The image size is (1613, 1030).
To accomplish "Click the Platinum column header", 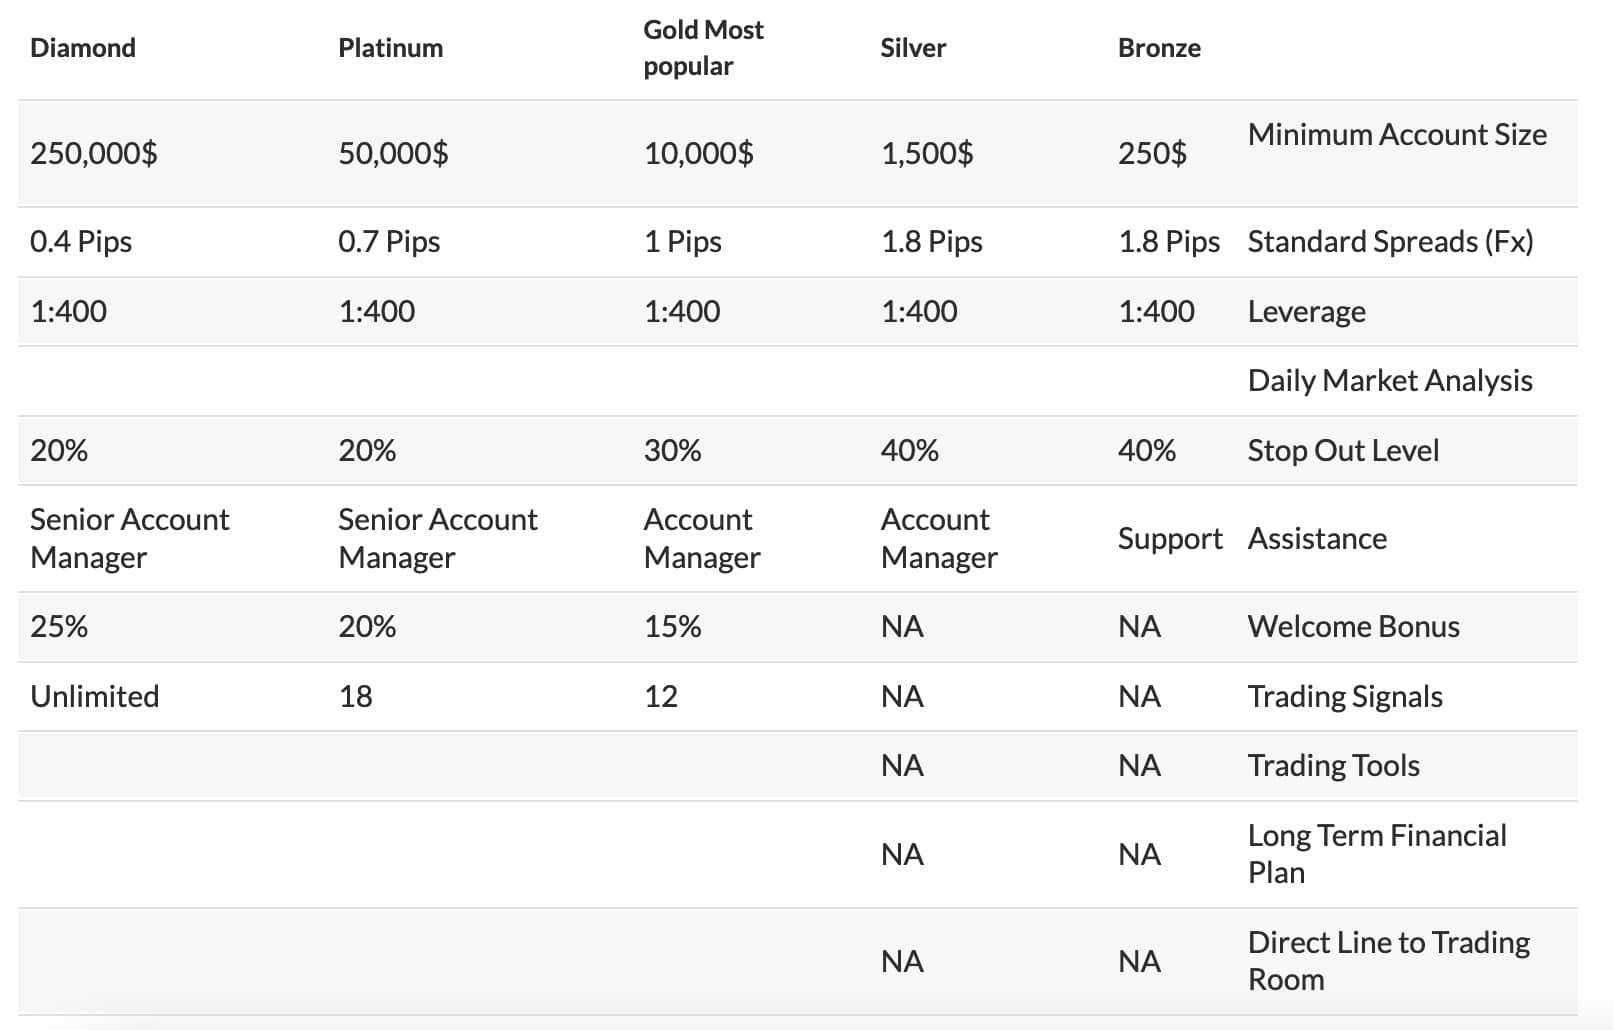I will (390, 48).
